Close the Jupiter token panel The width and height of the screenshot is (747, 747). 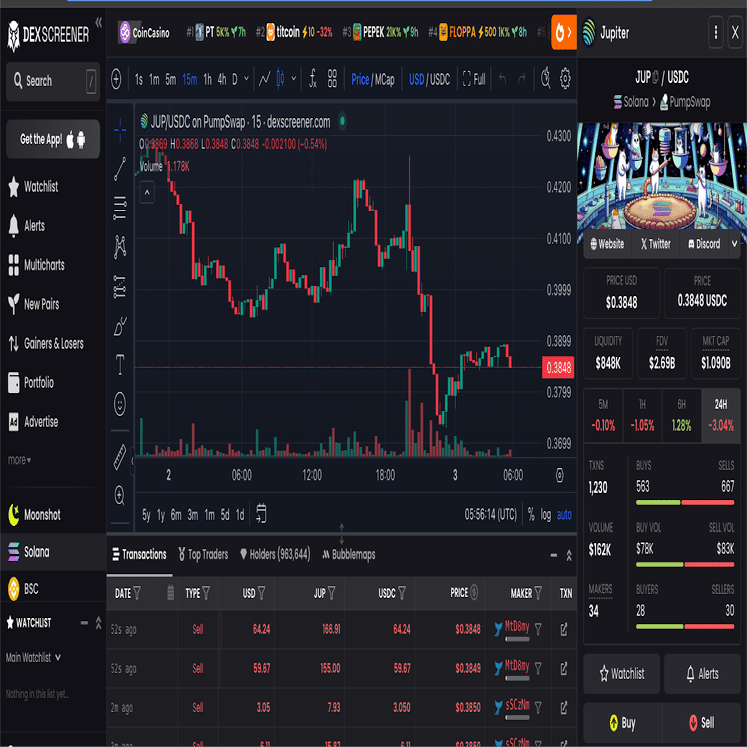(735, 32)
